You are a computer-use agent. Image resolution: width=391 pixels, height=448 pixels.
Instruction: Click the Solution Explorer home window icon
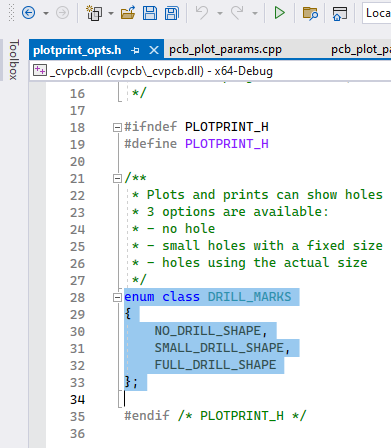pyautogui.click(x=340, y=13)
